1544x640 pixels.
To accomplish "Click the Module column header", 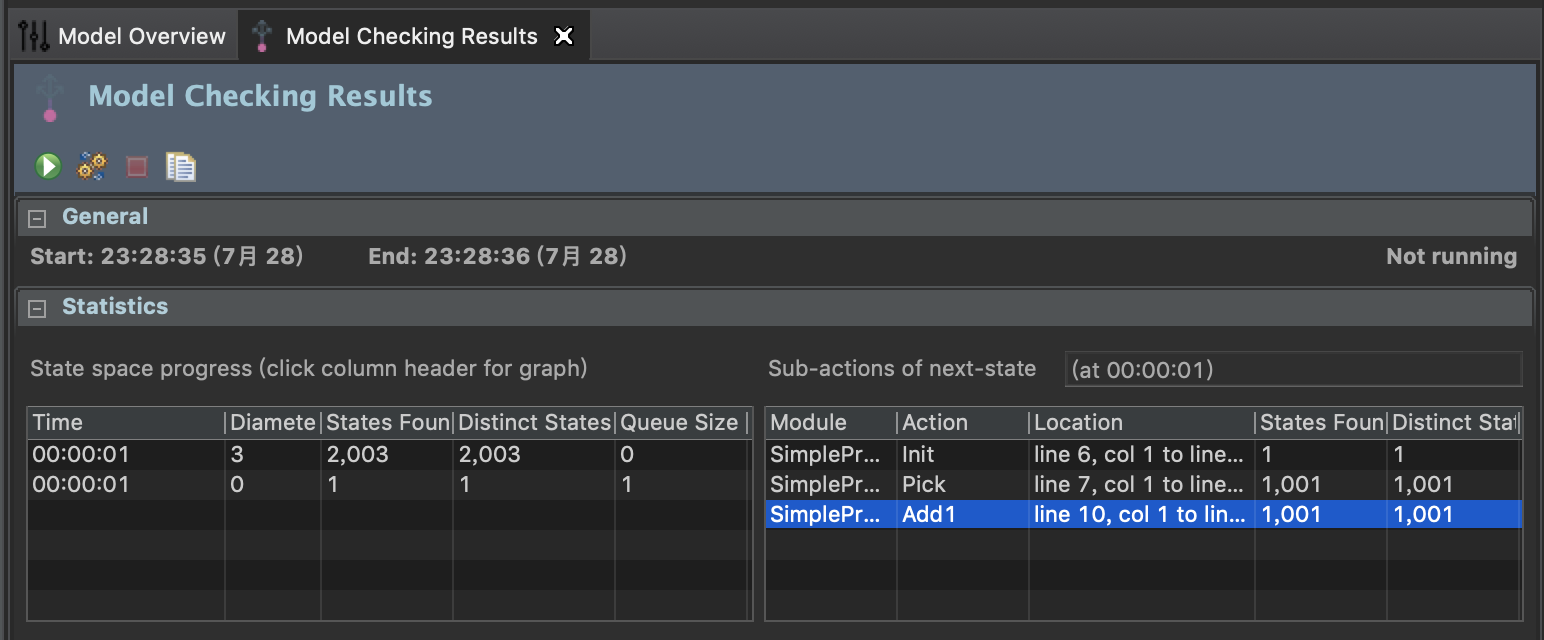I will coord(831,423).
